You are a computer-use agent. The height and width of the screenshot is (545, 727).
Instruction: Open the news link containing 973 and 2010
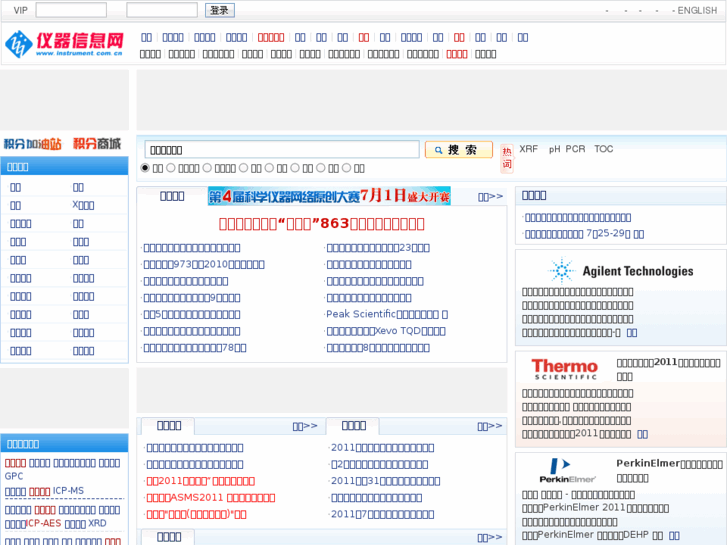coord(204,264)
